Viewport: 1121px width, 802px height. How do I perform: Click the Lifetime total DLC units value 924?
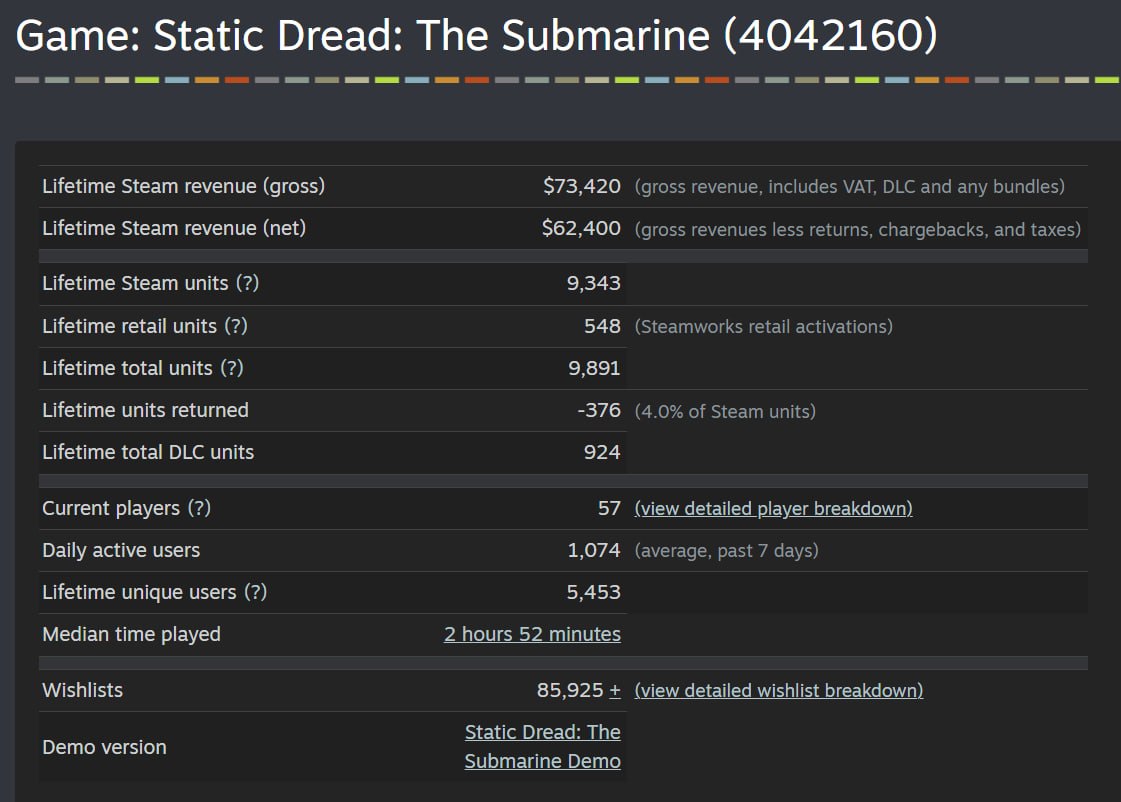click(x=602, y=452)
